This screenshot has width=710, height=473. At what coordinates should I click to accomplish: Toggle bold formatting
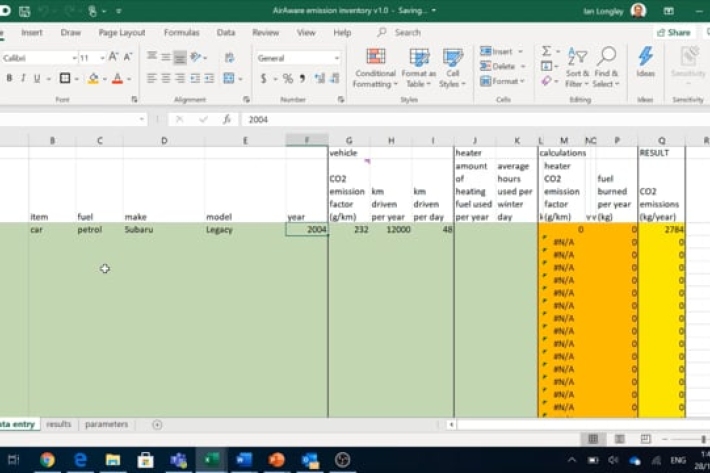(9, 78)
